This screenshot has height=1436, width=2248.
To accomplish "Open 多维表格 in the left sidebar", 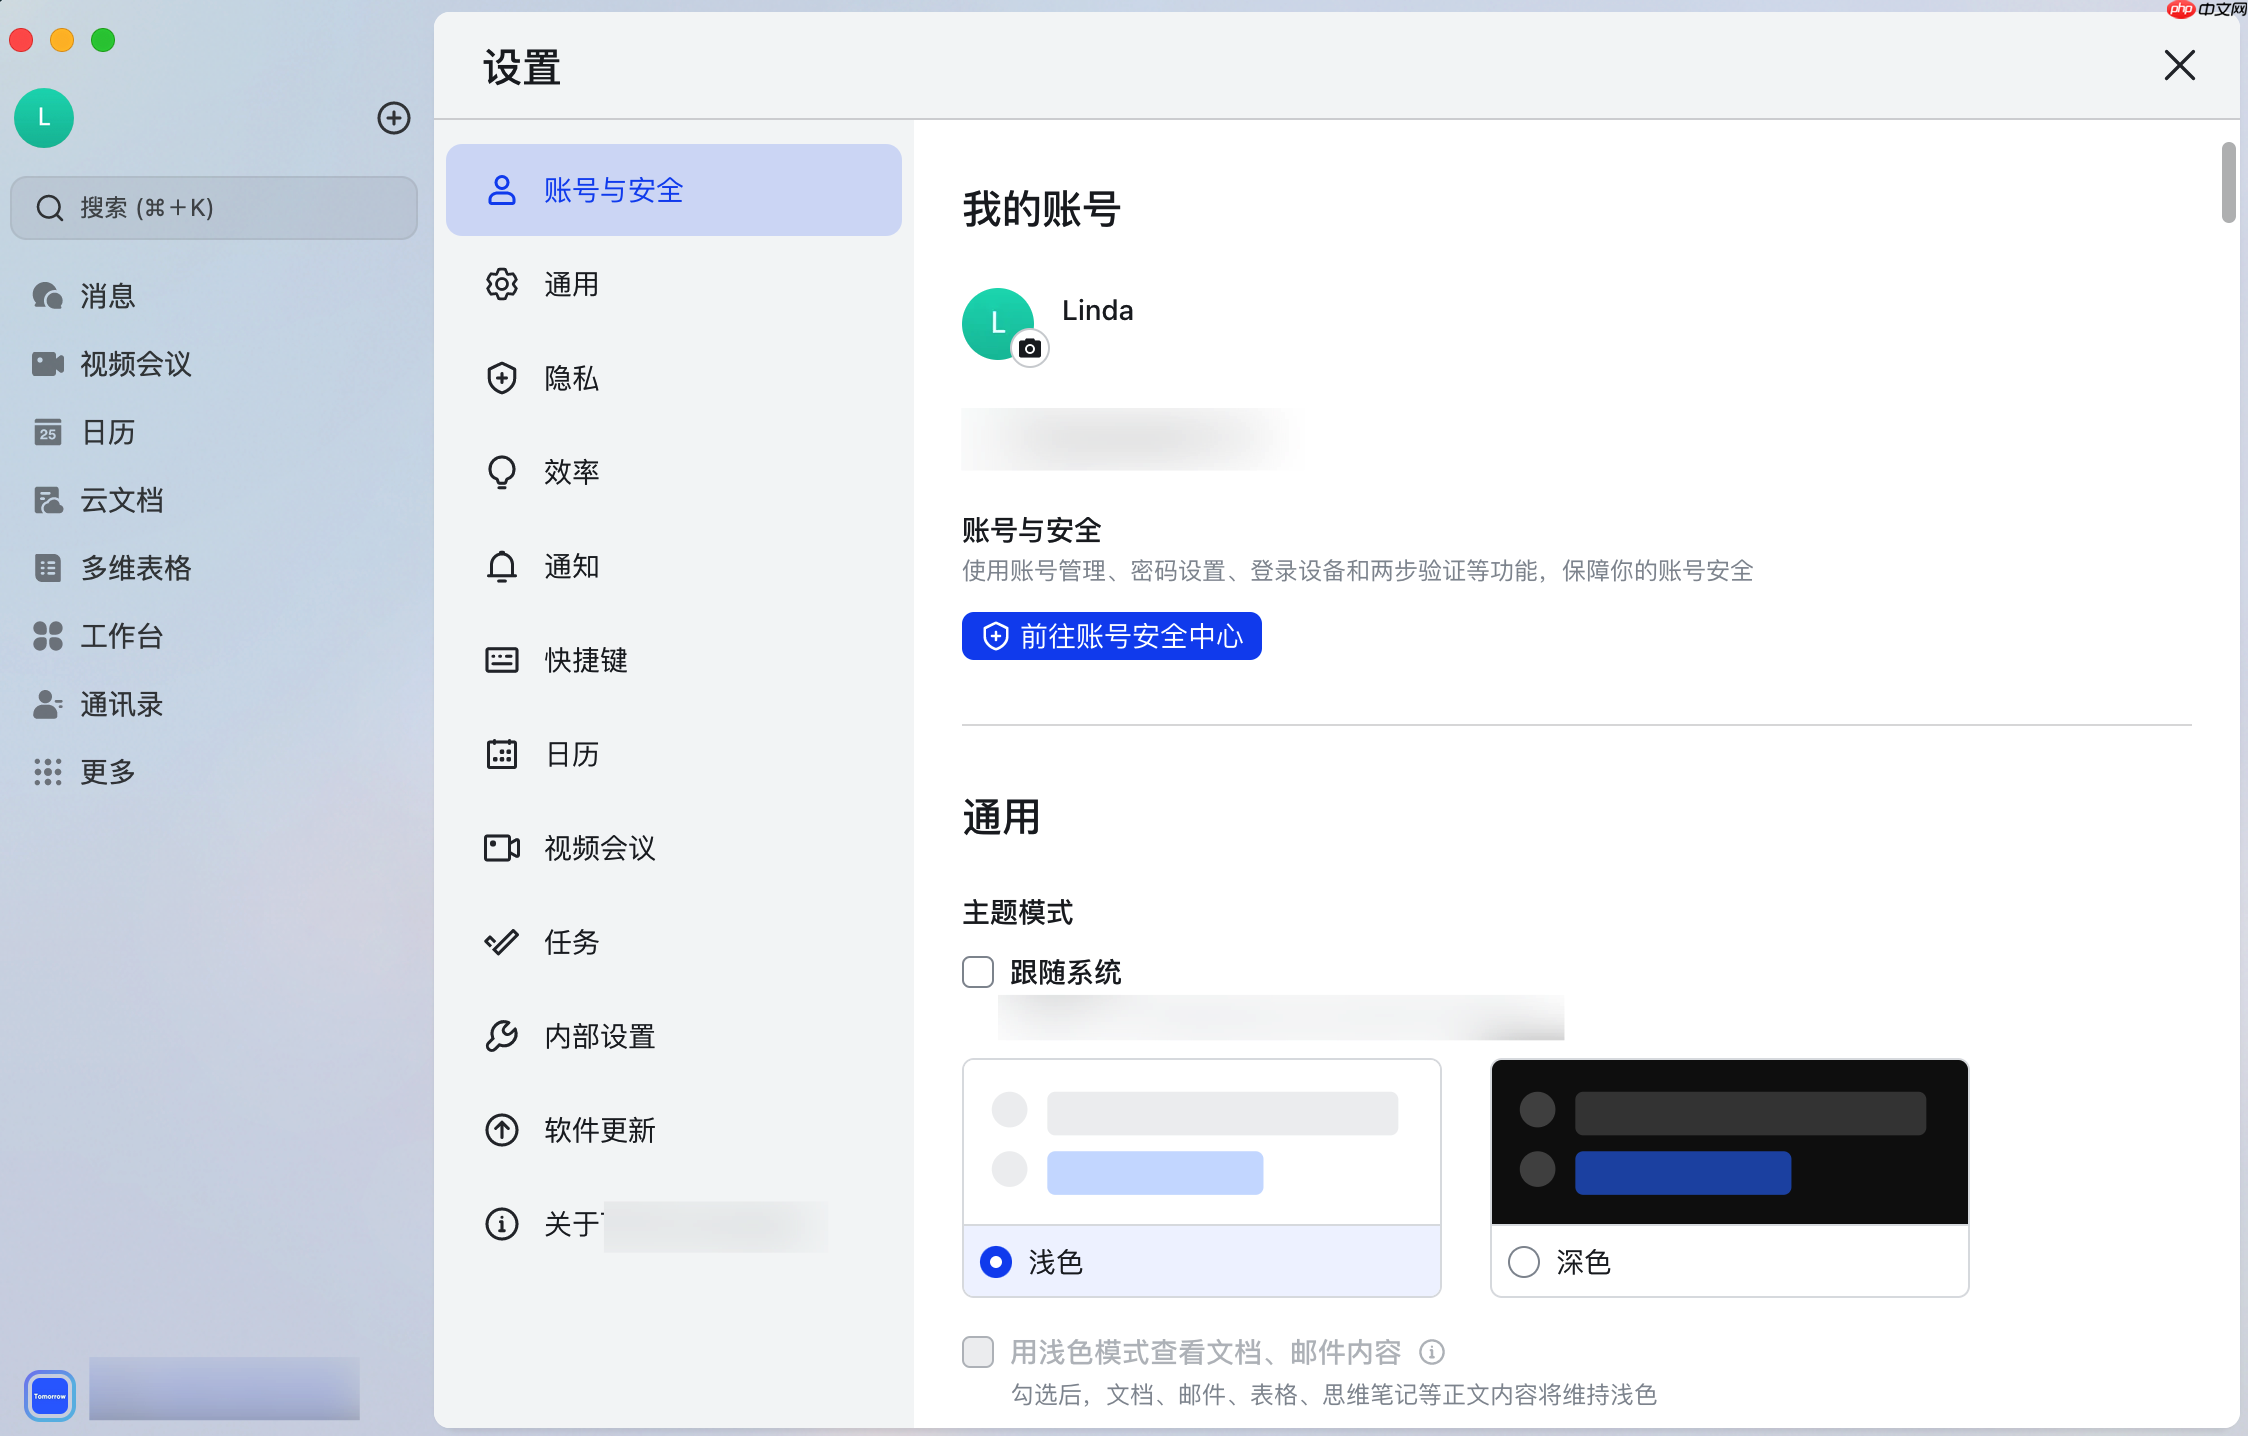I will pyautogui.click(x=135, y=568).
